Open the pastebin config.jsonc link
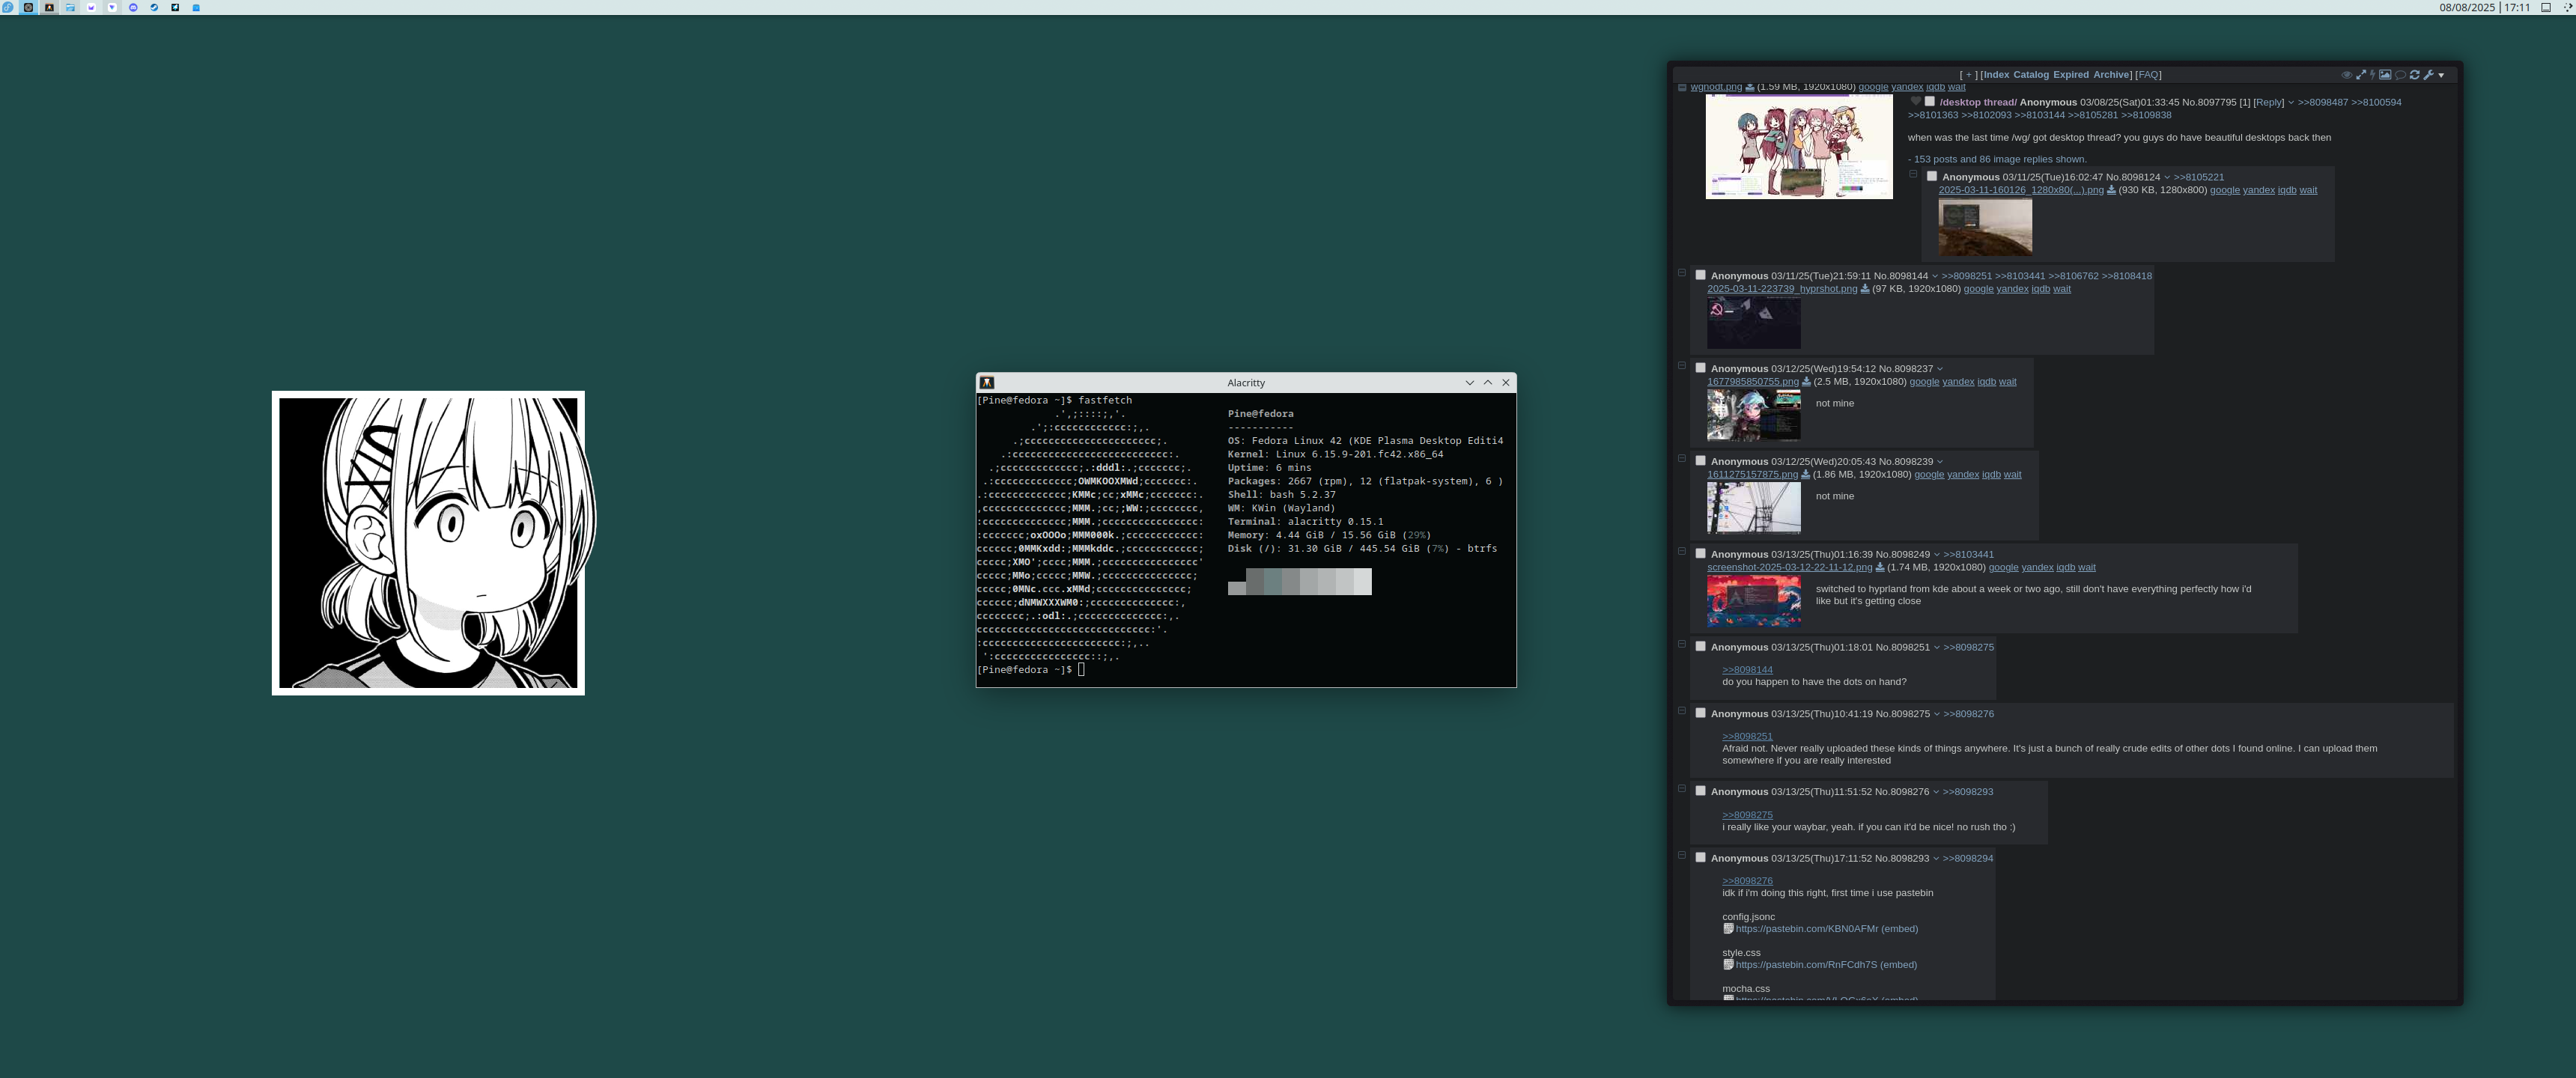2576x1078 pixels. pyautogui.click(x=1806, y=929)
